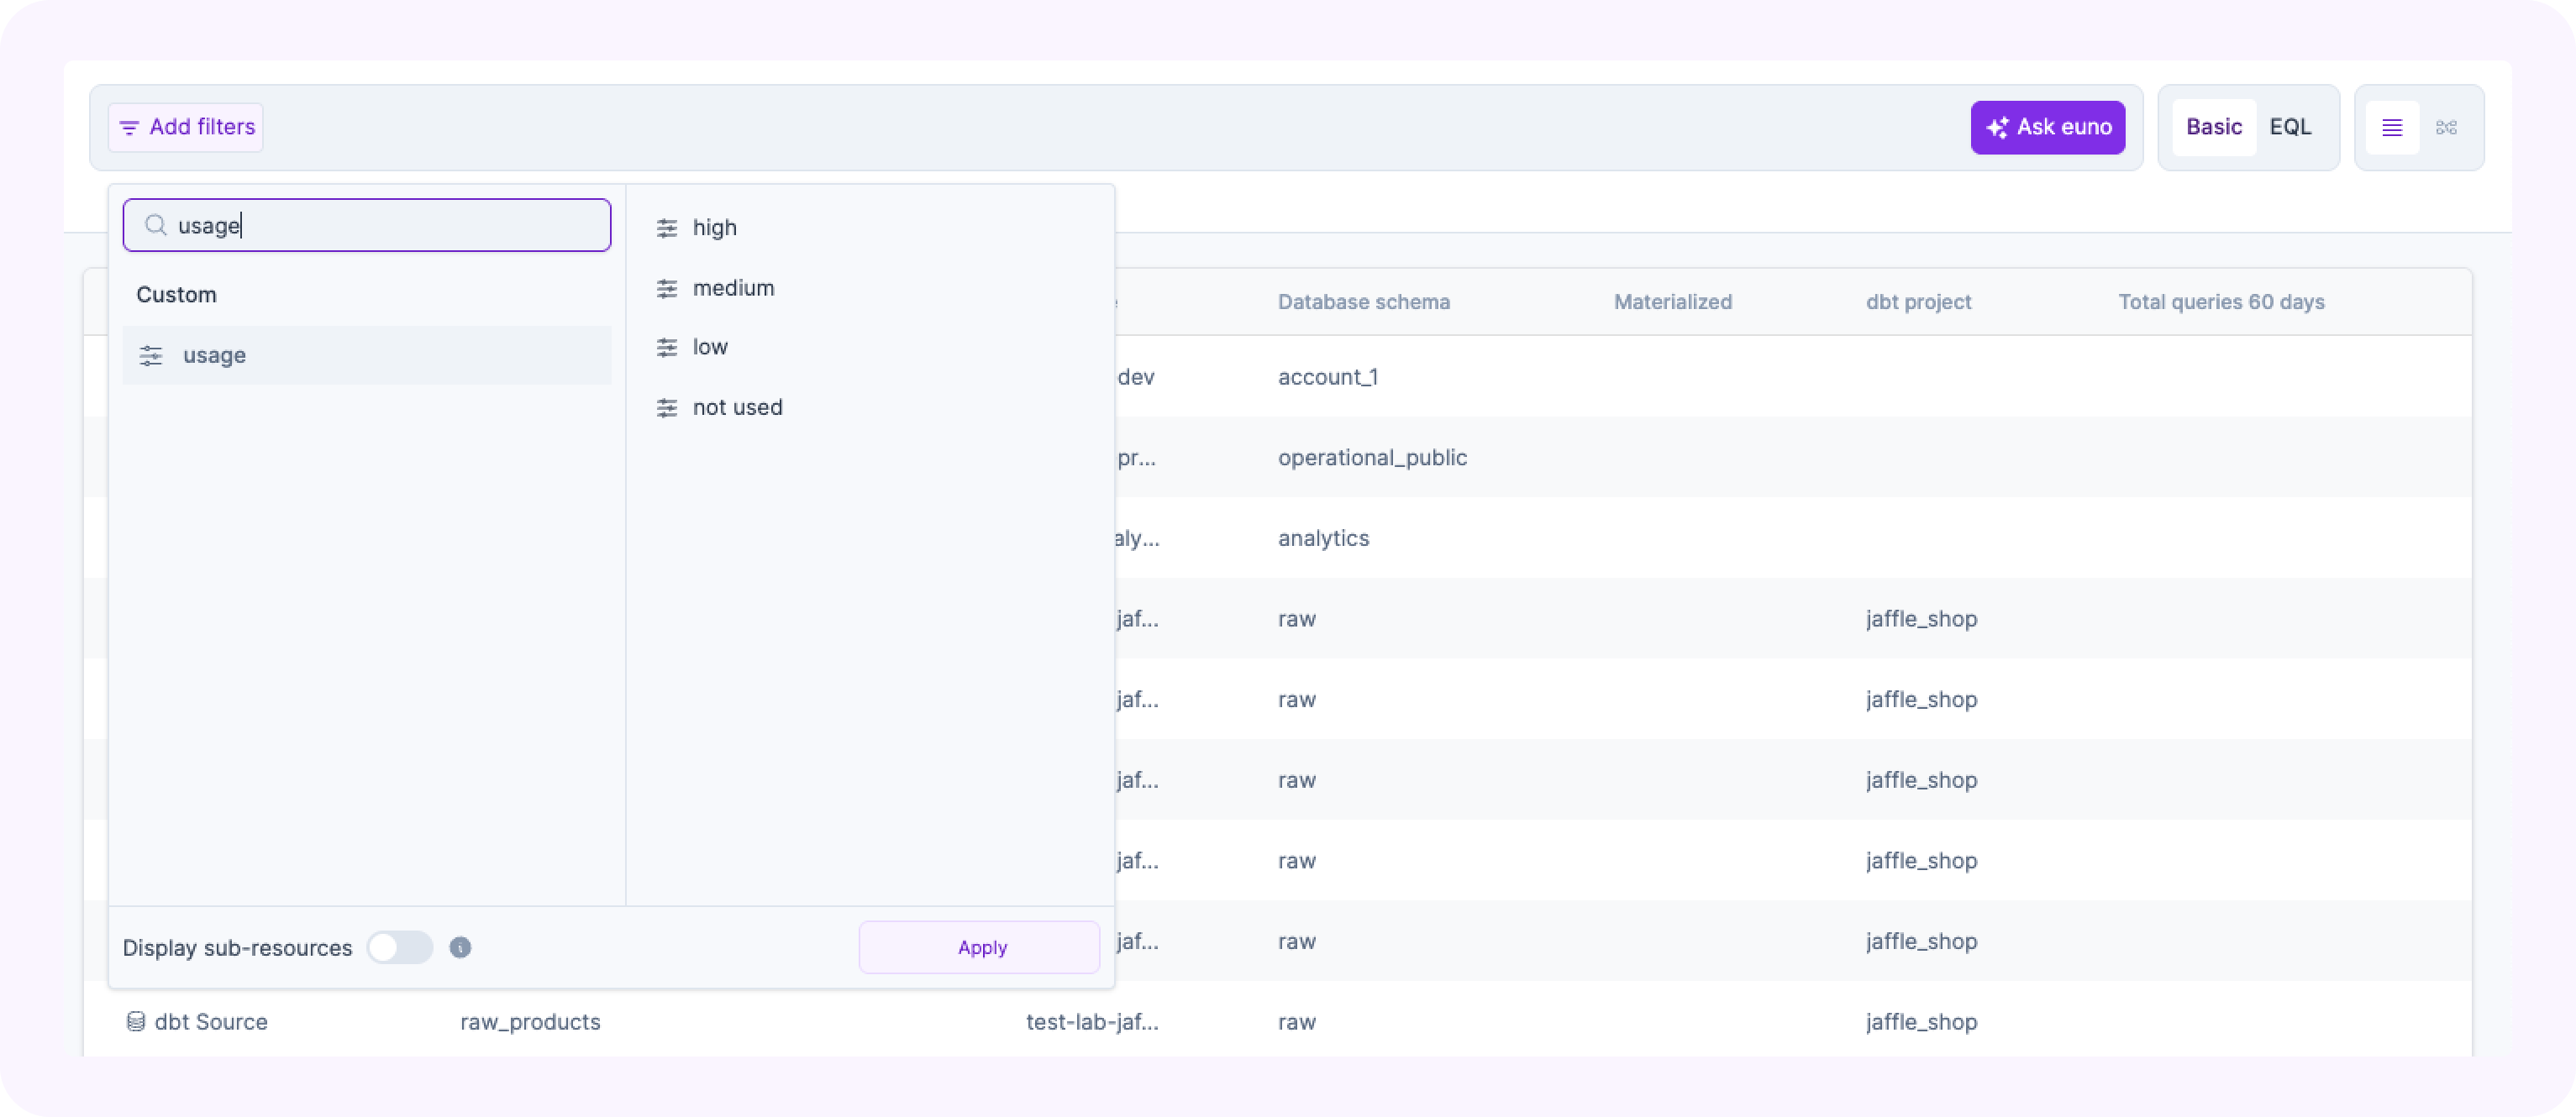
Task: Switch to the EQL tab
Action: [2290, 127]
